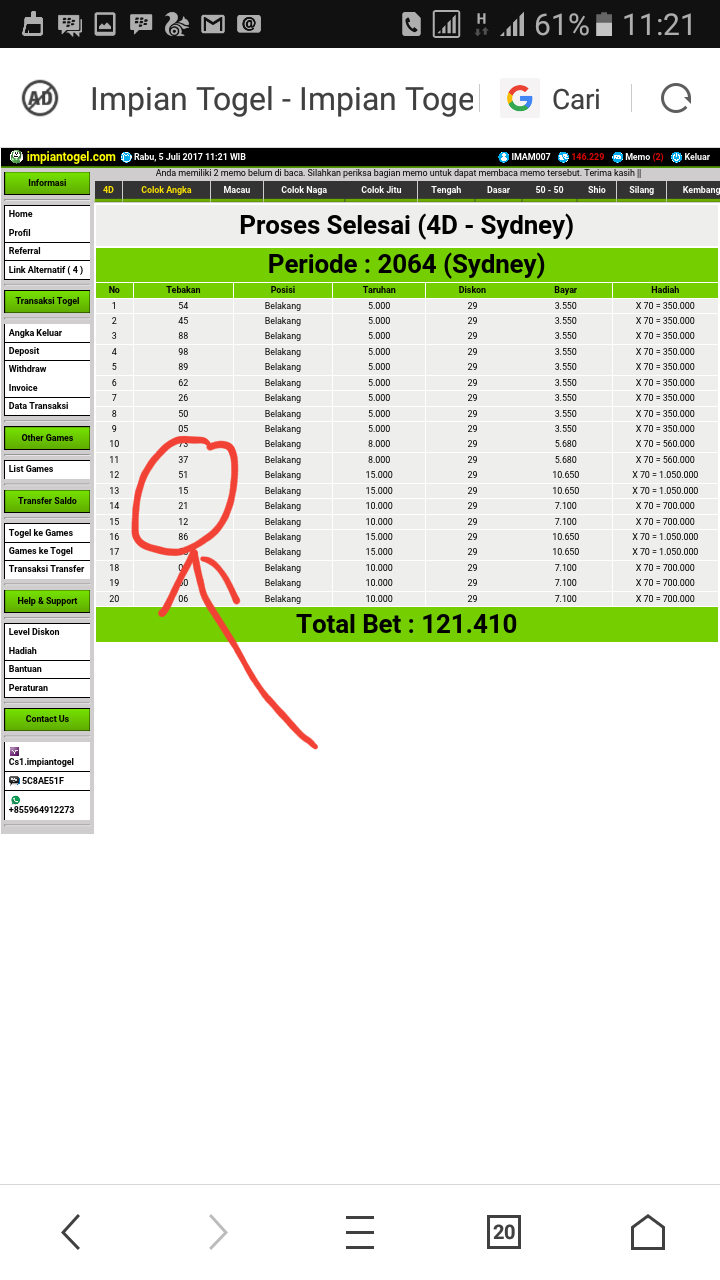
Task: Reload the page with refresh icon
Action: pos(676,98)
